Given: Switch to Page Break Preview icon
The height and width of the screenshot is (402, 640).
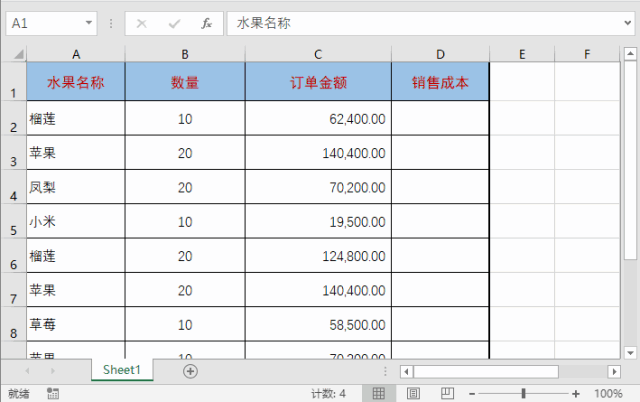Looking at the screenshot, I should [447, 393].
